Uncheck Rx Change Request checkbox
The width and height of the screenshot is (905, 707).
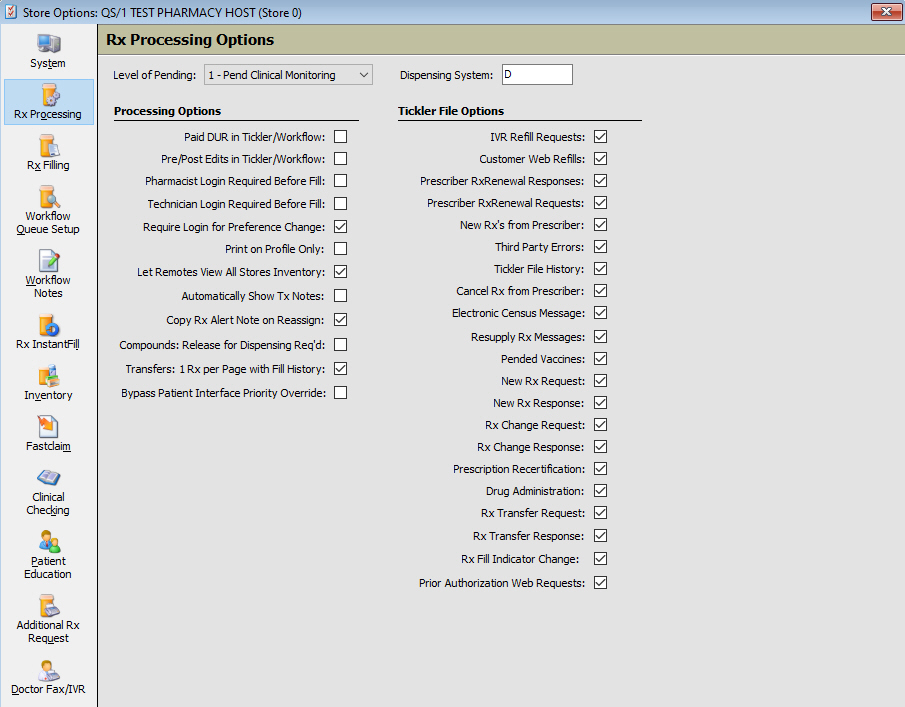(x=600, y=425)
